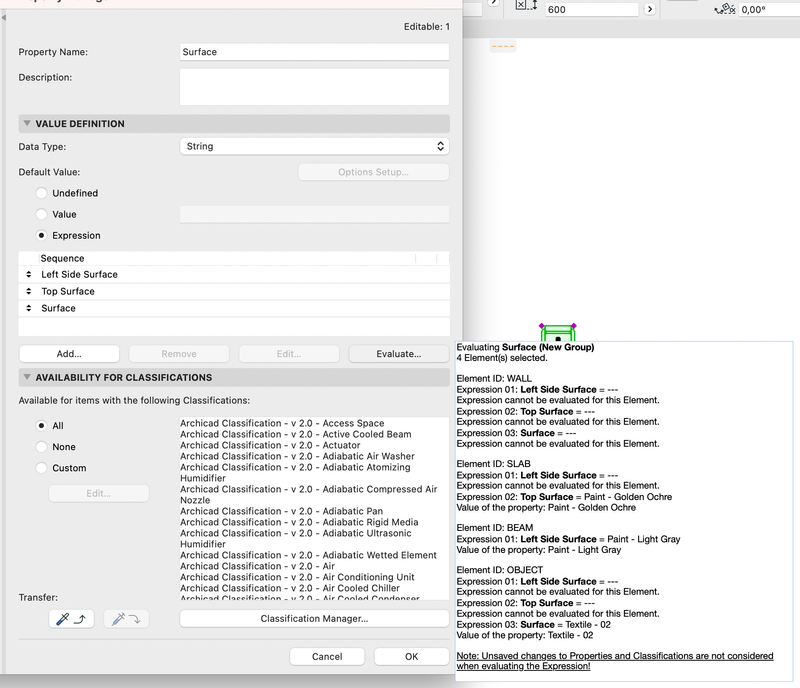
Task: Click the Editable: 1 label
Action: (x=427, y=27)
